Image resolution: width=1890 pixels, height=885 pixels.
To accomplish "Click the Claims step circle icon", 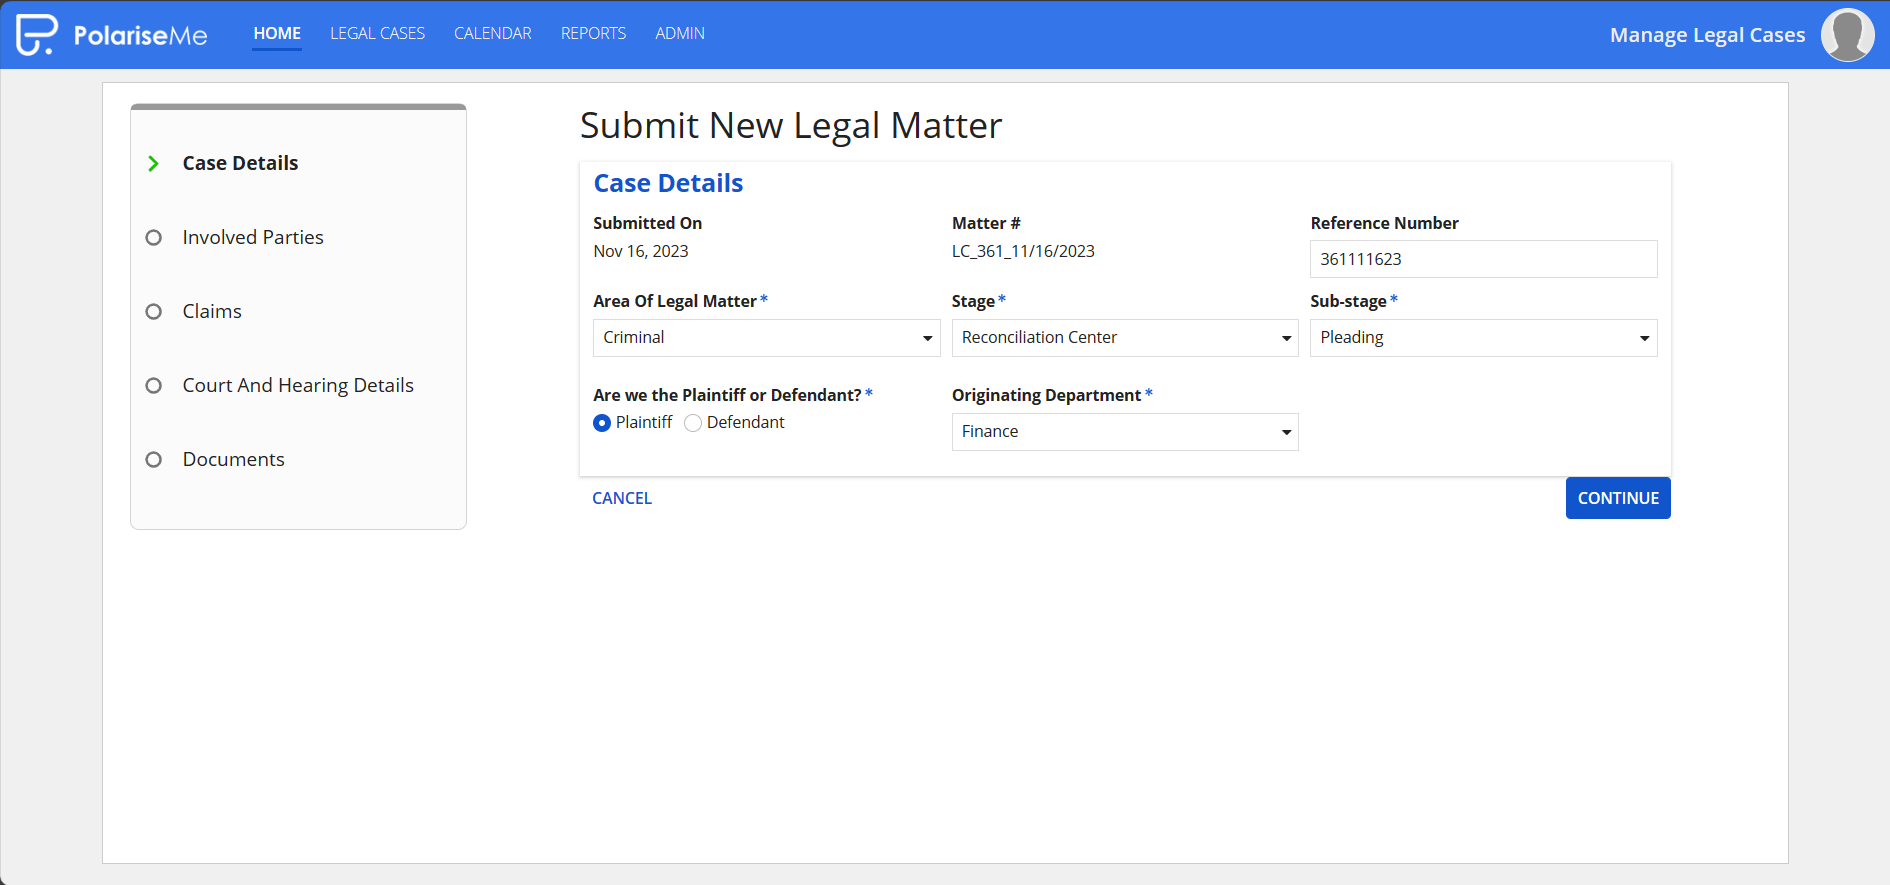I will tap(153, 311).
